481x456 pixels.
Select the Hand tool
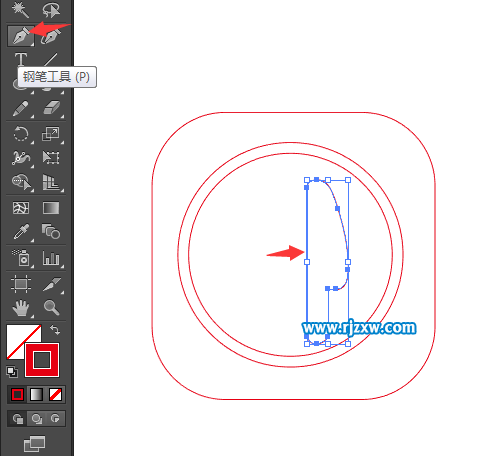coord(21,307)
